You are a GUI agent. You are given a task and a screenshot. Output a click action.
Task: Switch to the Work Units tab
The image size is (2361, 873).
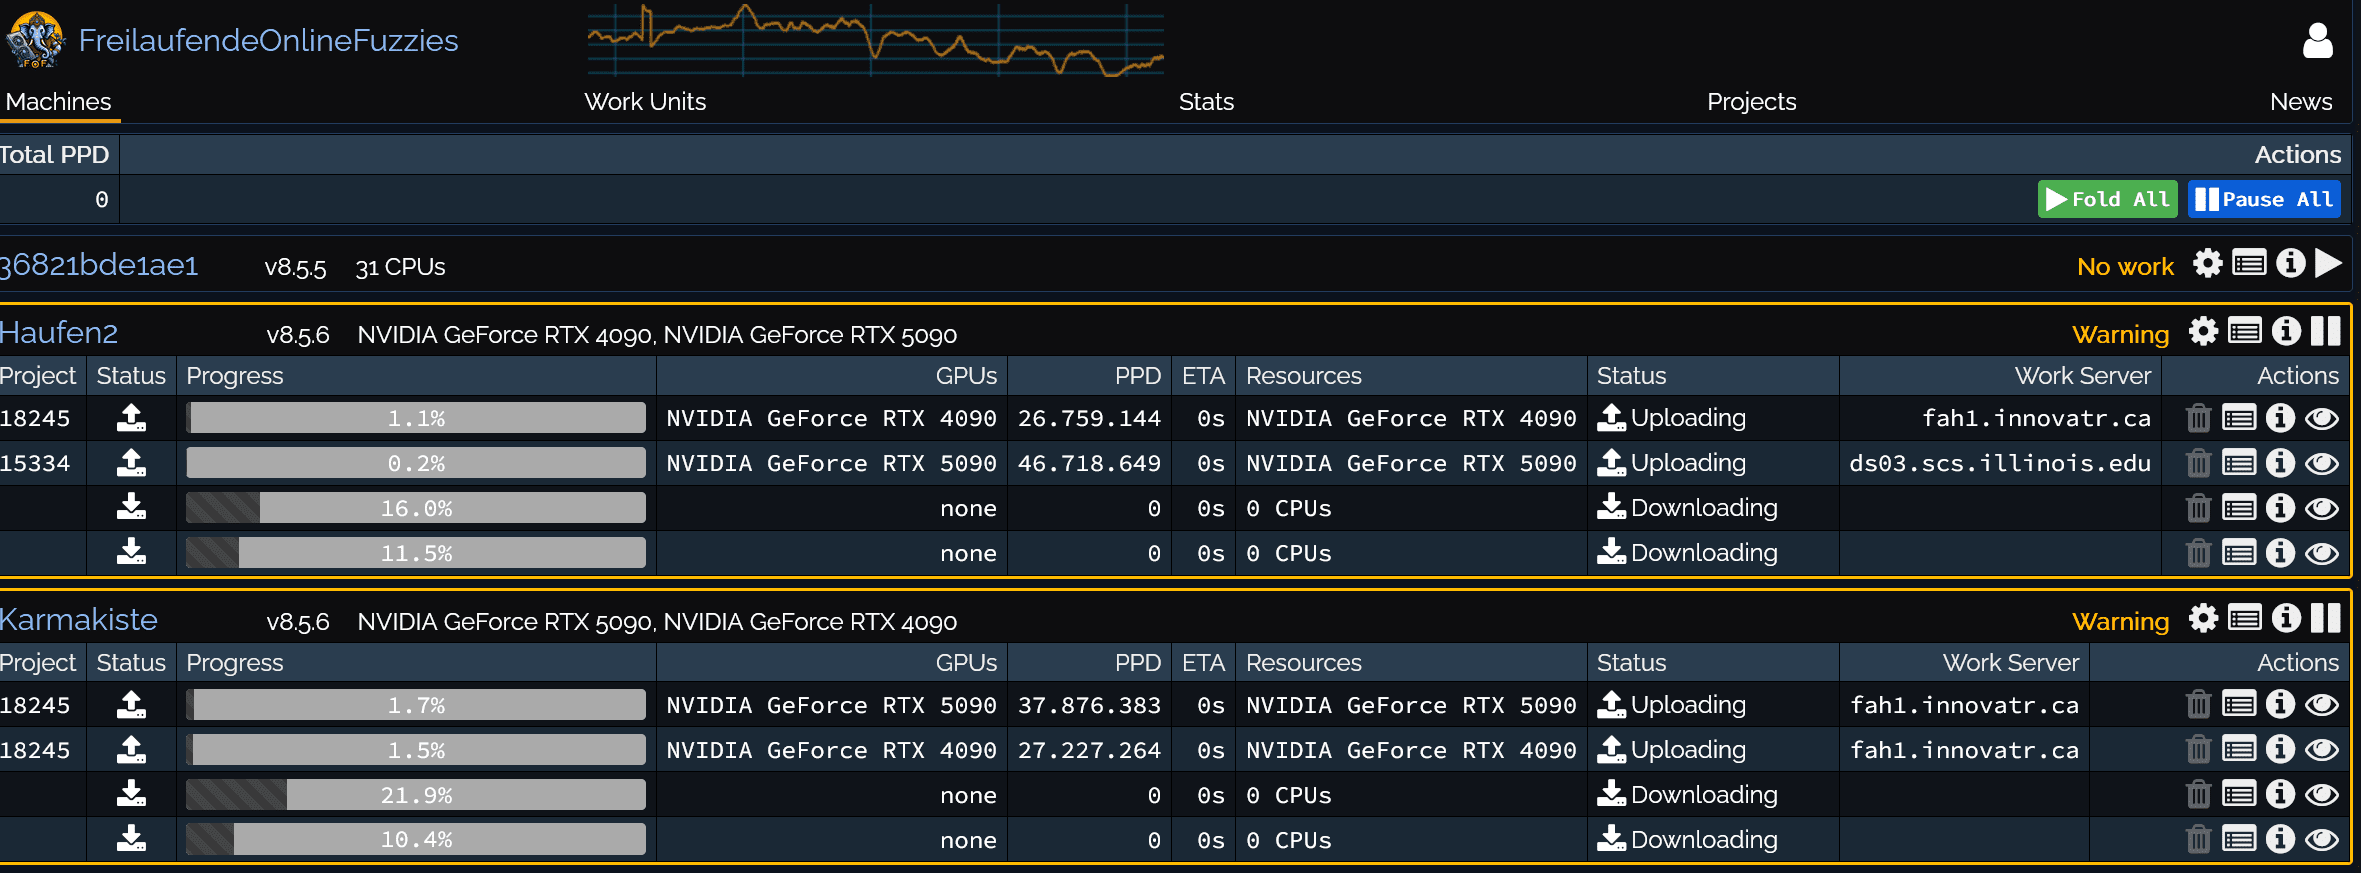[645, 102]
